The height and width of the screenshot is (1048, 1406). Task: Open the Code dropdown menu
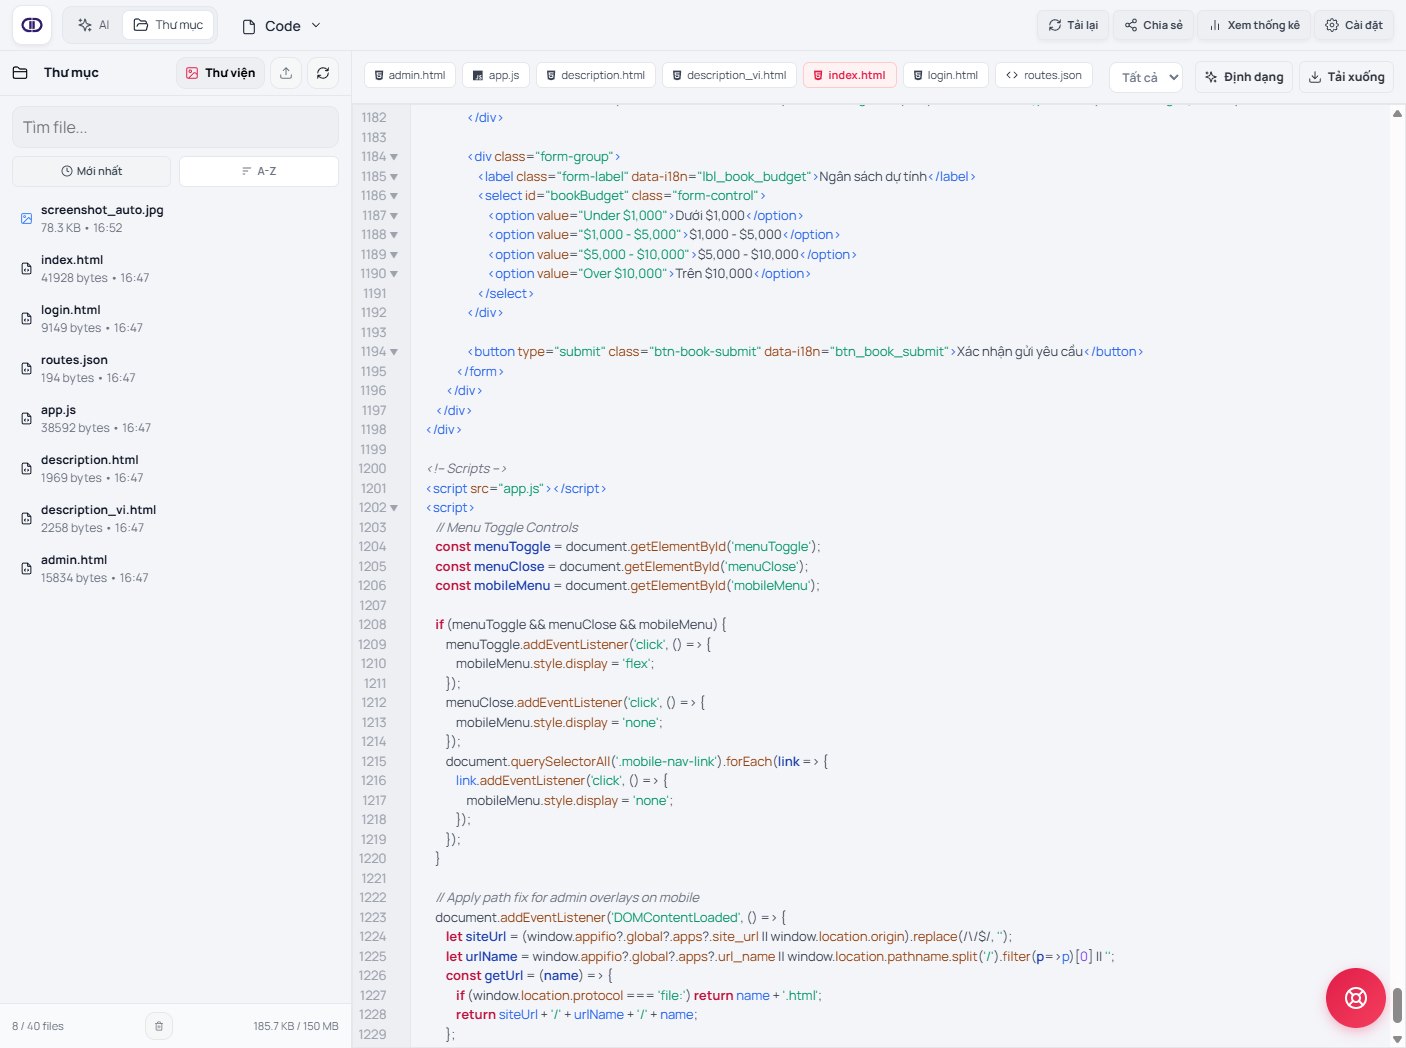282,26
